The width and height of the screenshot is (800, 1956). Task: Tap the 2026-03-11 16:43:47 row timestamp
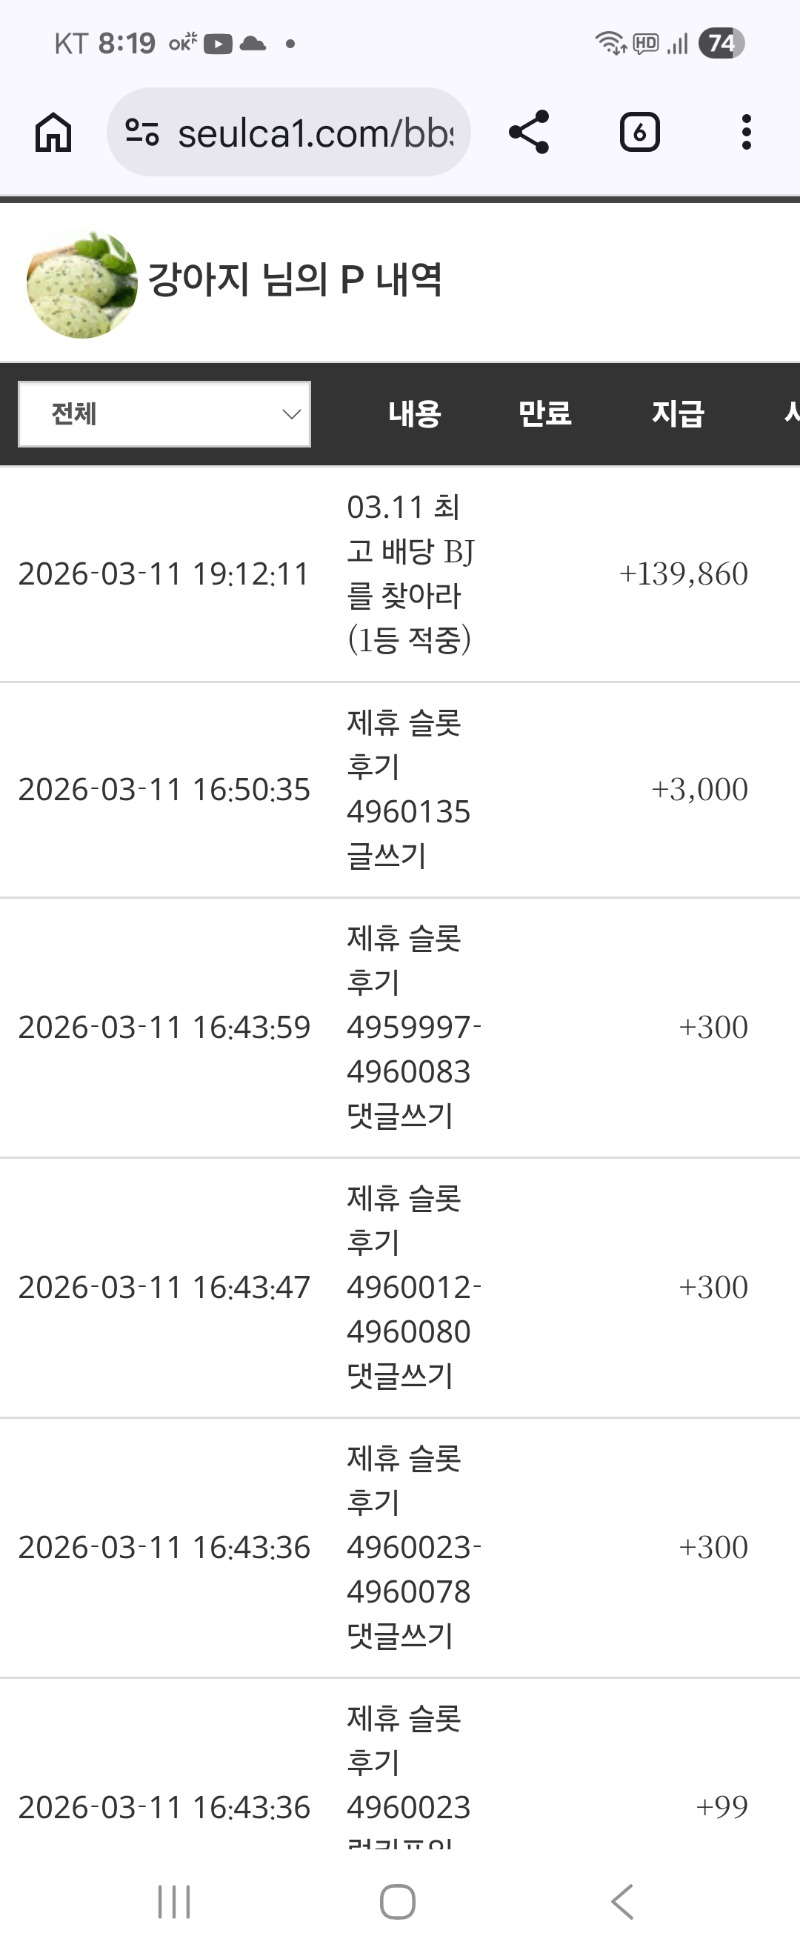click(164, 1287)
